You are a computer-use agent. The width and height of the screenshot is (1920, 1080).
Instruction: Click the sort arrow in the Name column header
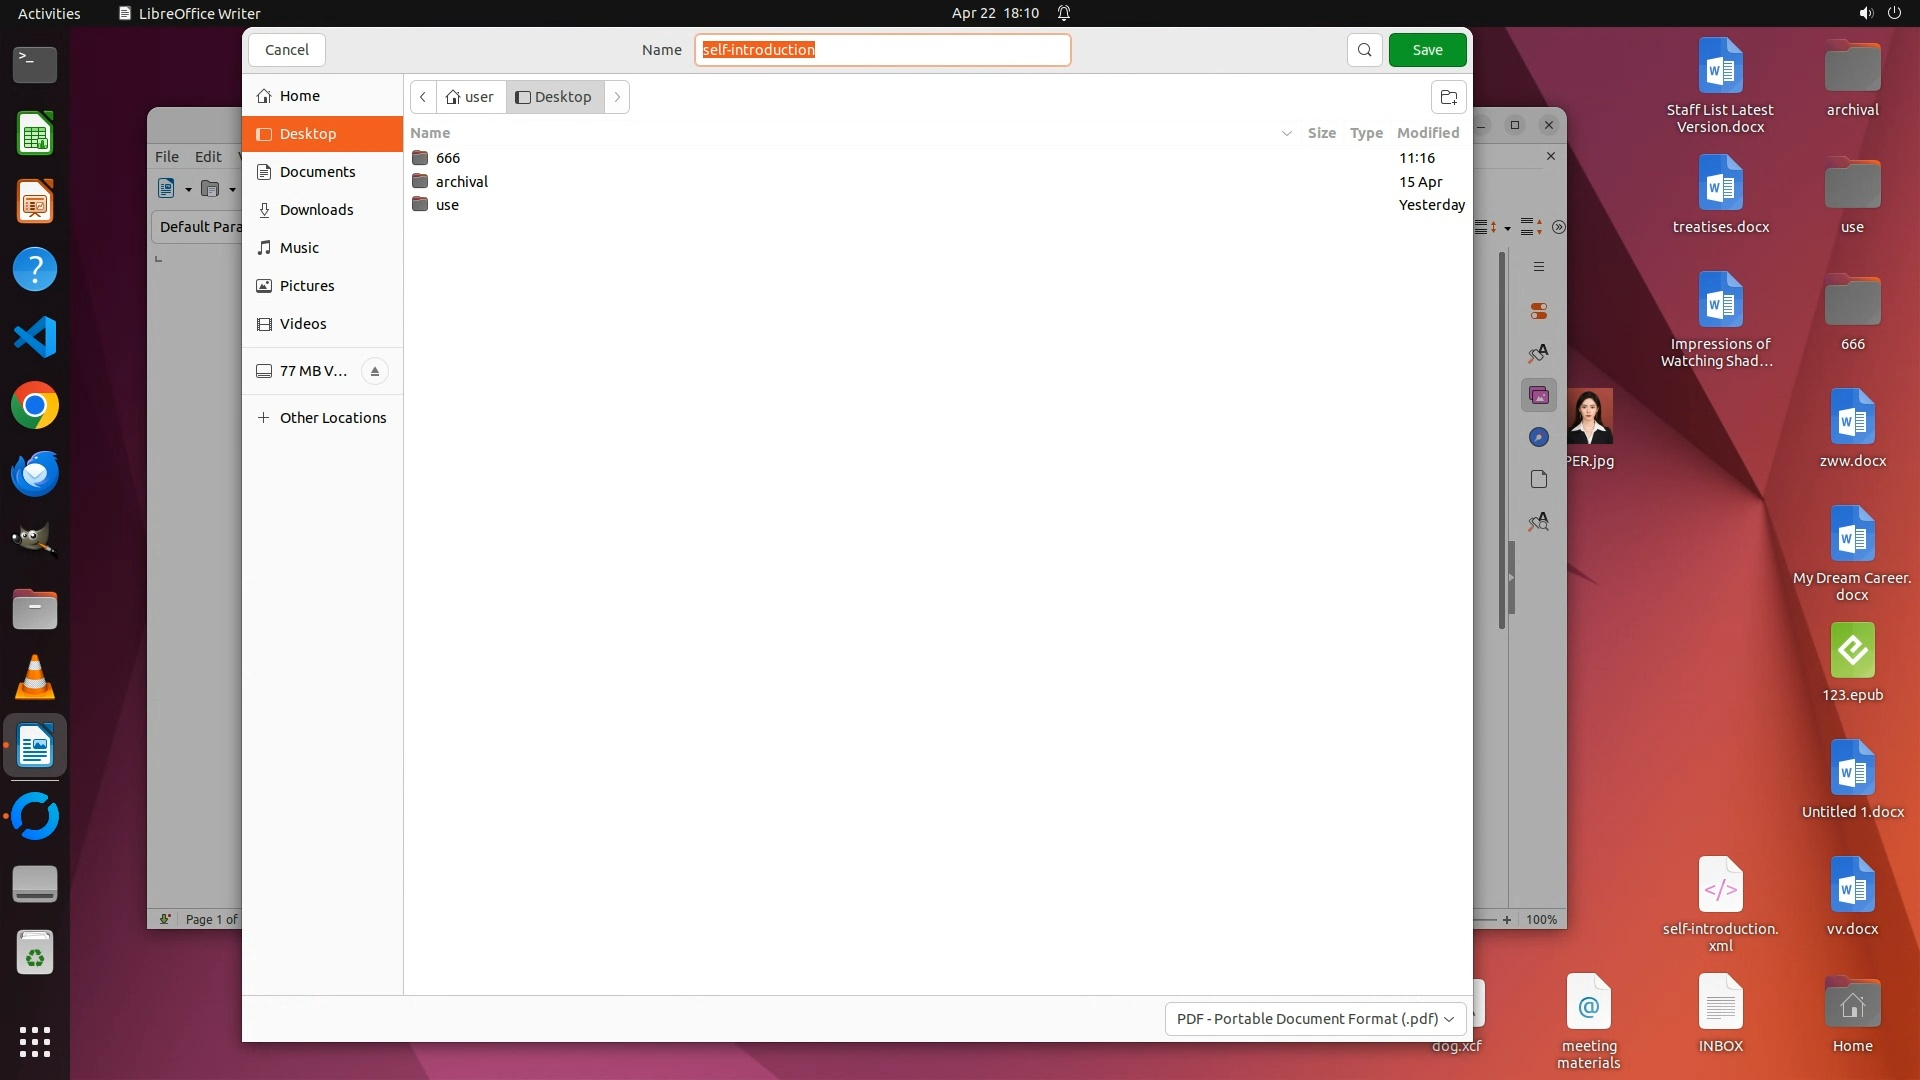[1286, 133]
